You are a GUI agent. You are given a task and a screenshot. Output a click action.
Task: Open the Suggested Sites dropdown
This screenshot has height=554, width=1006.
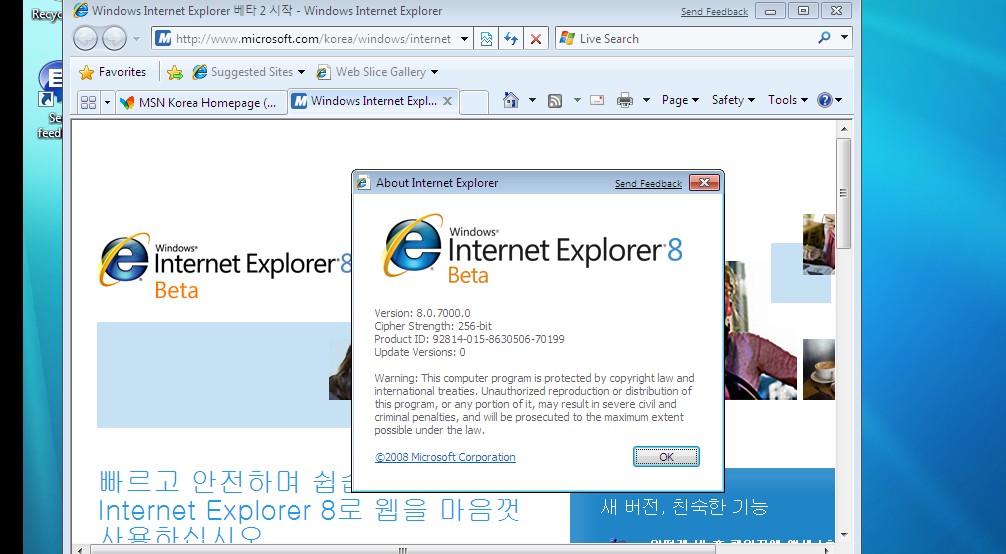click(x=248, y=72)
